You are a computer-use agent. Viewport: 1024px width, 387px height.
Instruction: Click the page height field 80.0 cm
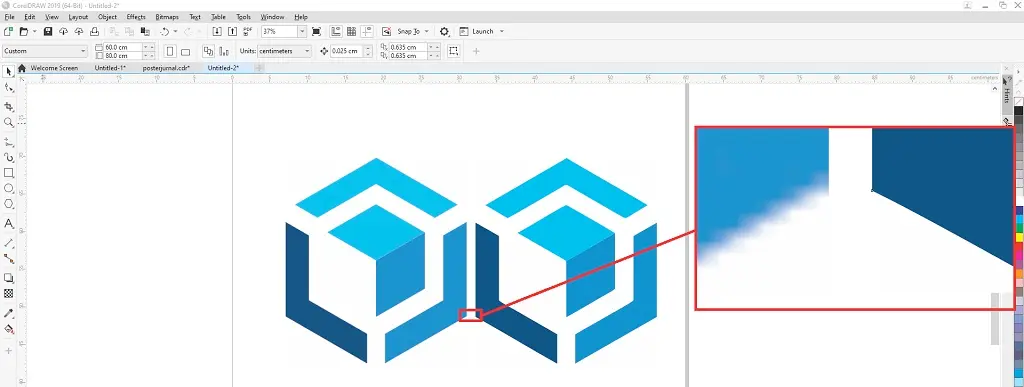tap(123, 55)
